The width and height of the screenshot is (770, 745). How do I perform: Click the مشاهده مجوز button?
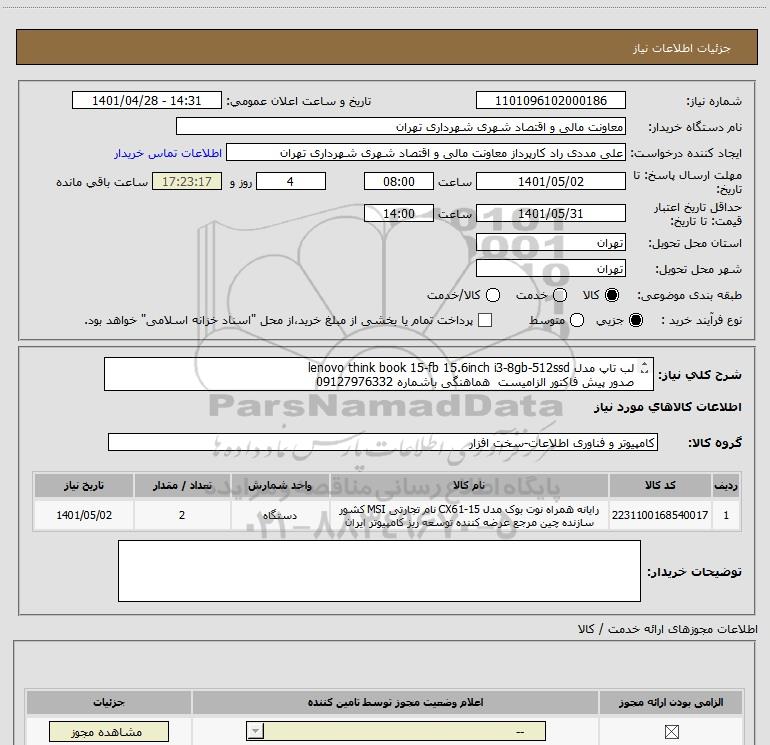[x=109, y=732]
